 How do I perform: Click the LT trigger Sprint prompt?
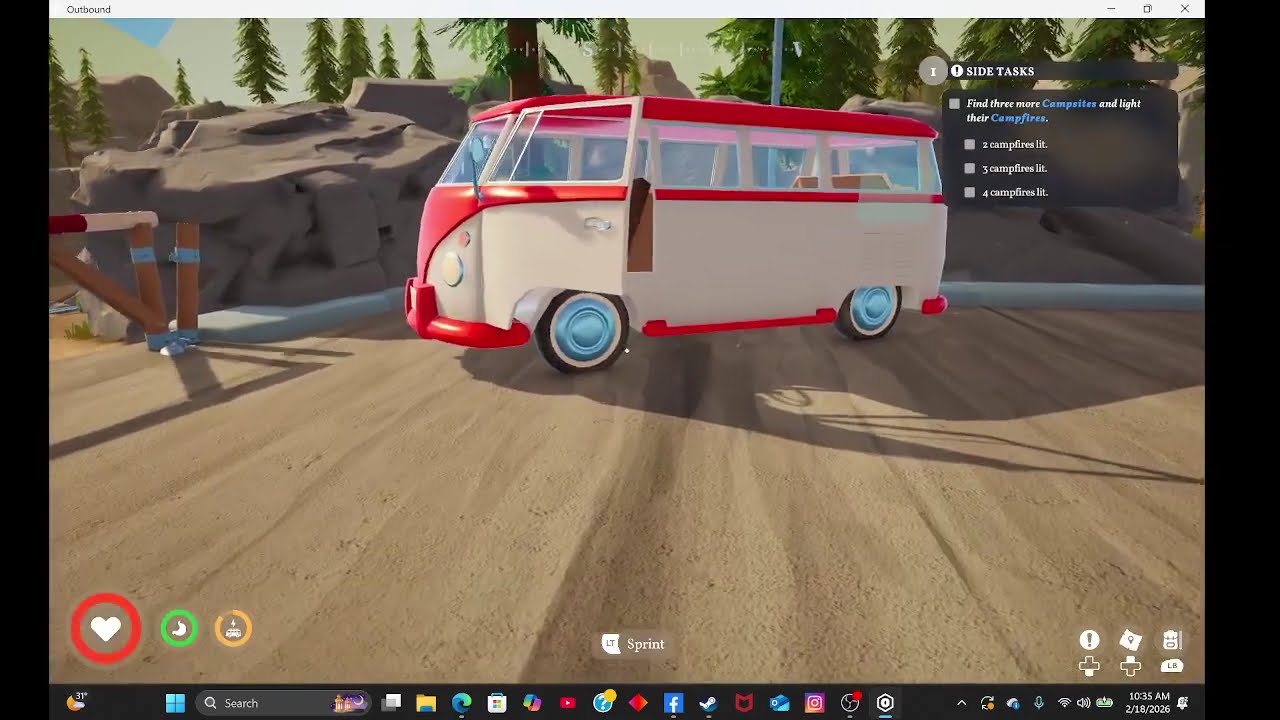633,644
